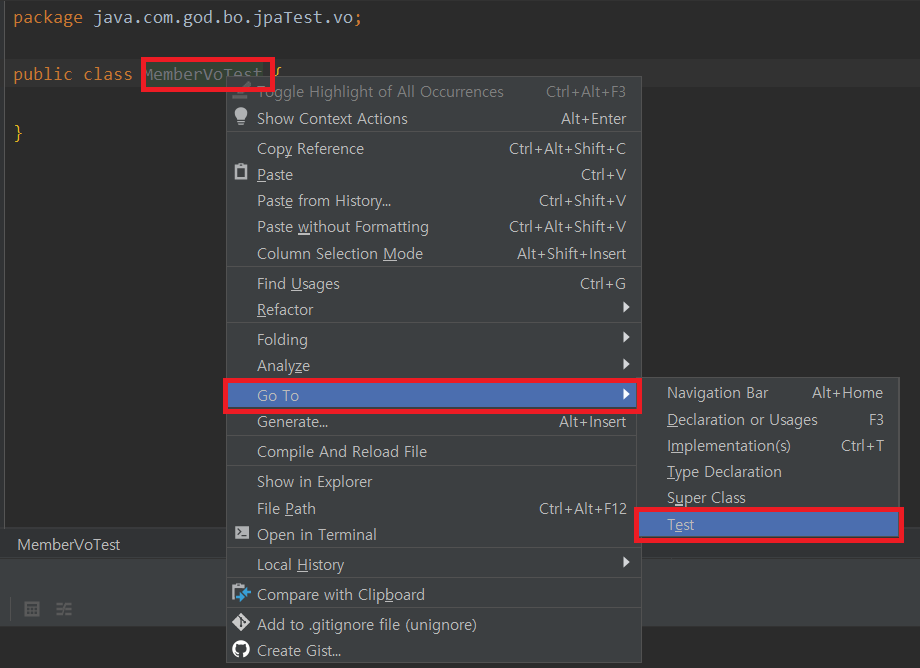The image size is (920, 668).
Task: Click the 'public' keyword in the editor
Action: (x=43, y=74)
